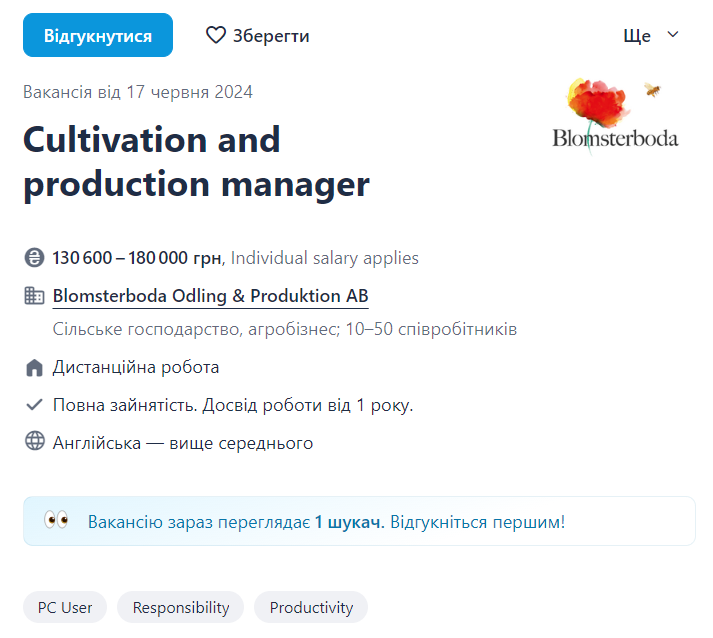Click the globe language icon
This screenshot has width=713, height=638.
pyautogui.click(x=35, y=442)
